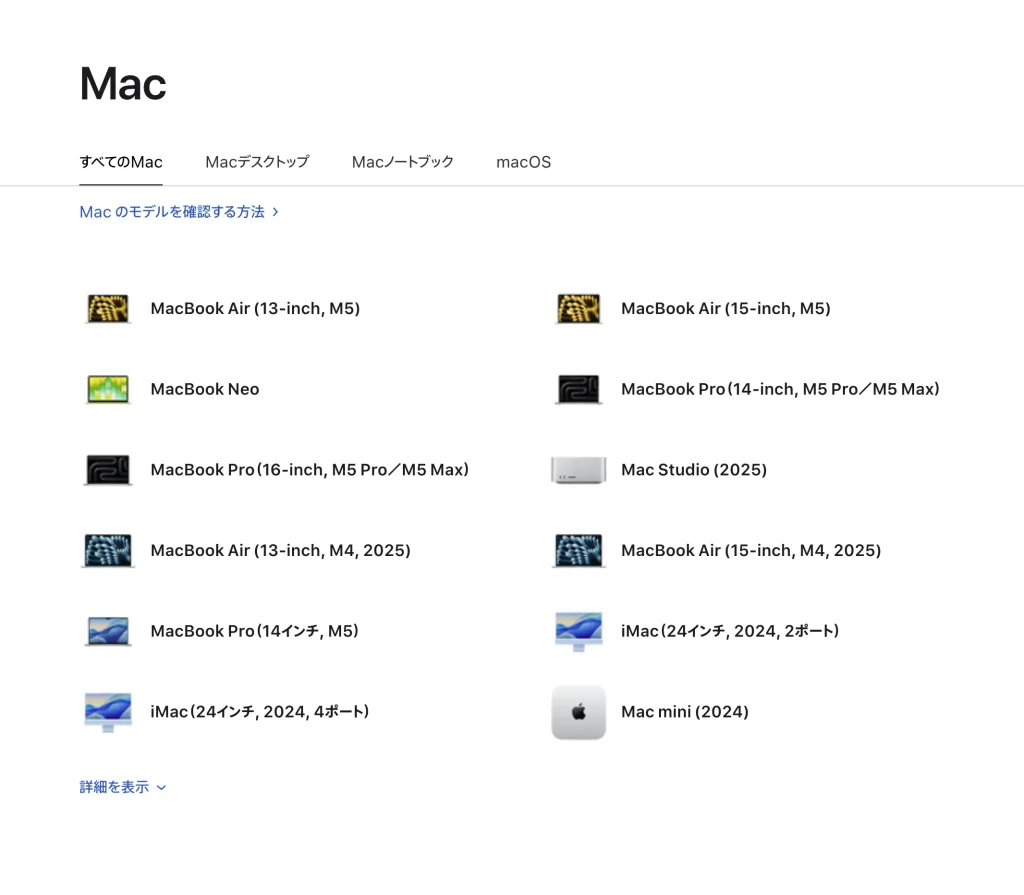Click the iMac 24インチ 4ポート icon
The image size is (1024, 895).
coord(108,712)
